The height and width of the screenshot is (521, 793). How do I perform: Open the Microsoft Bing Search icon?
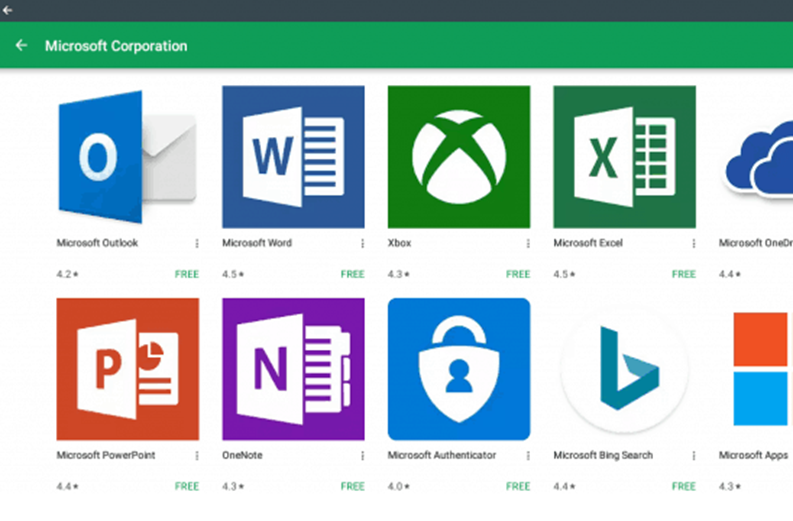[625, 369]
